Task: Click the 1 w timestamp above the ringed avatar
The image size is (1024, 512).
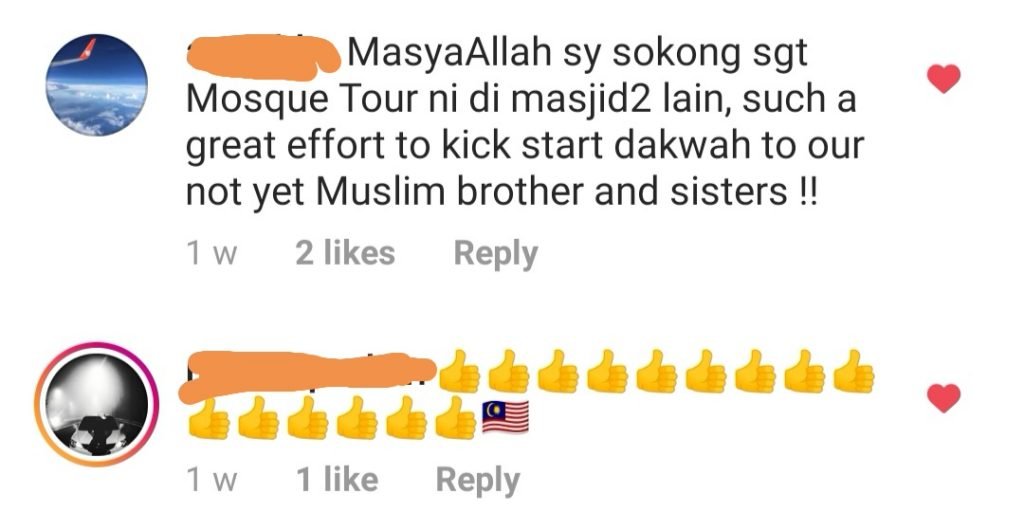Action: 212,253
